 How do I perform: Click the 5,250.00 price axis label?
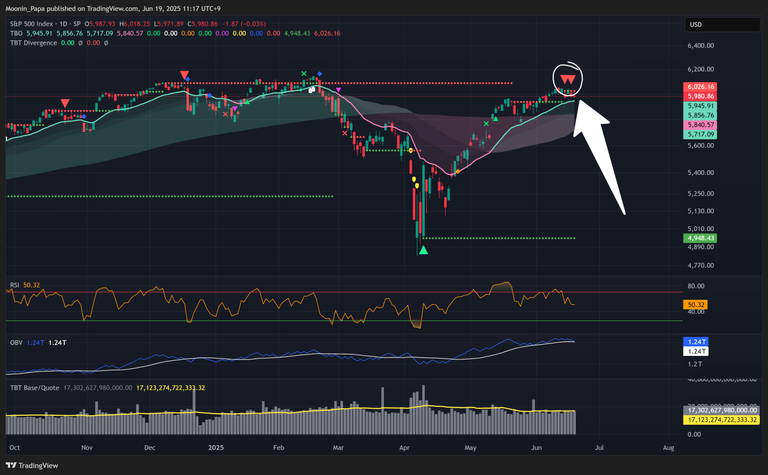click(700, 193)
